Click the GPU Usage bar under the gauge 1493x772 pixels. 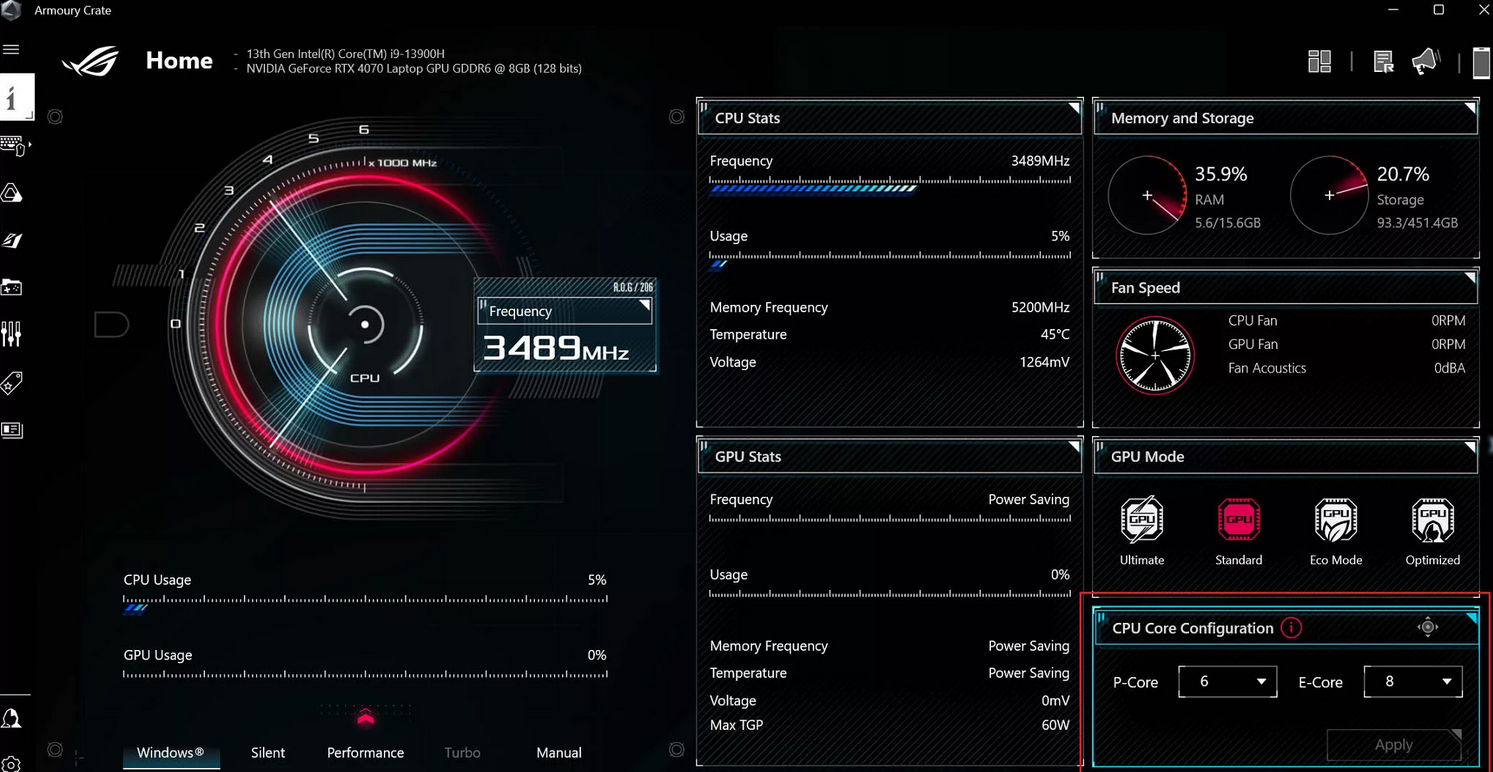[x=365, y=675]
